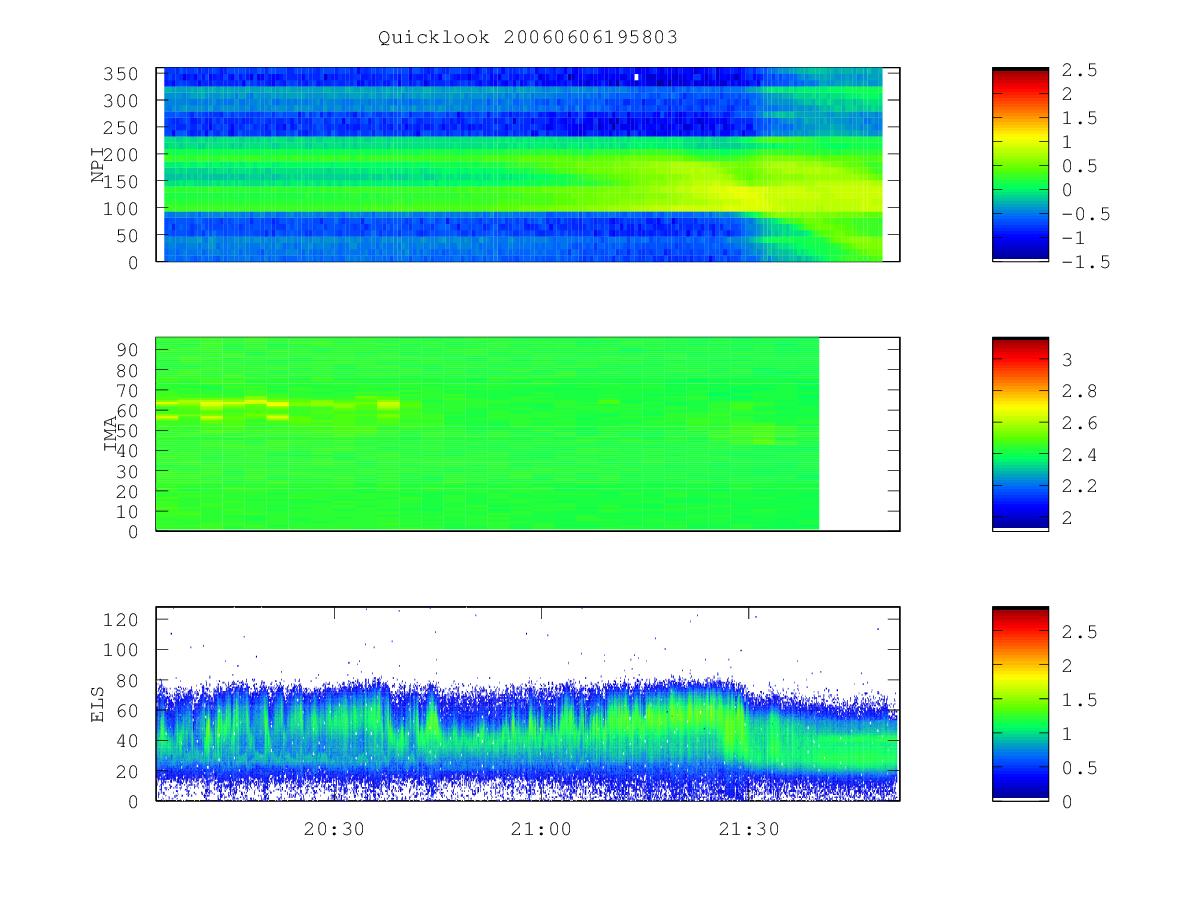
Task: Click the white pixel in NPI panel
Action: pos(636,76)
